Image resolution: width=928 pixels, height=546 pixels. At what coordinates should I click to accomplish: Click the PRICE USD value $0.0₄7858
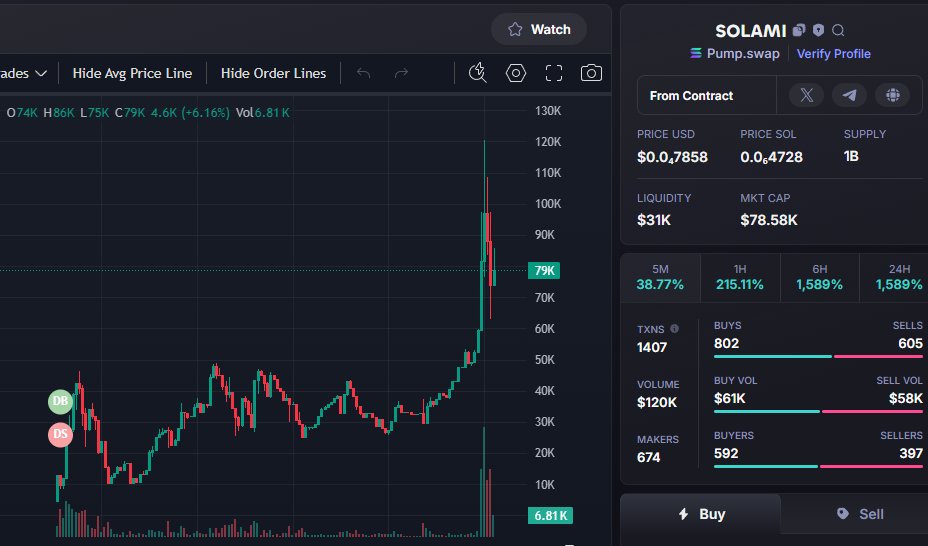672,157
